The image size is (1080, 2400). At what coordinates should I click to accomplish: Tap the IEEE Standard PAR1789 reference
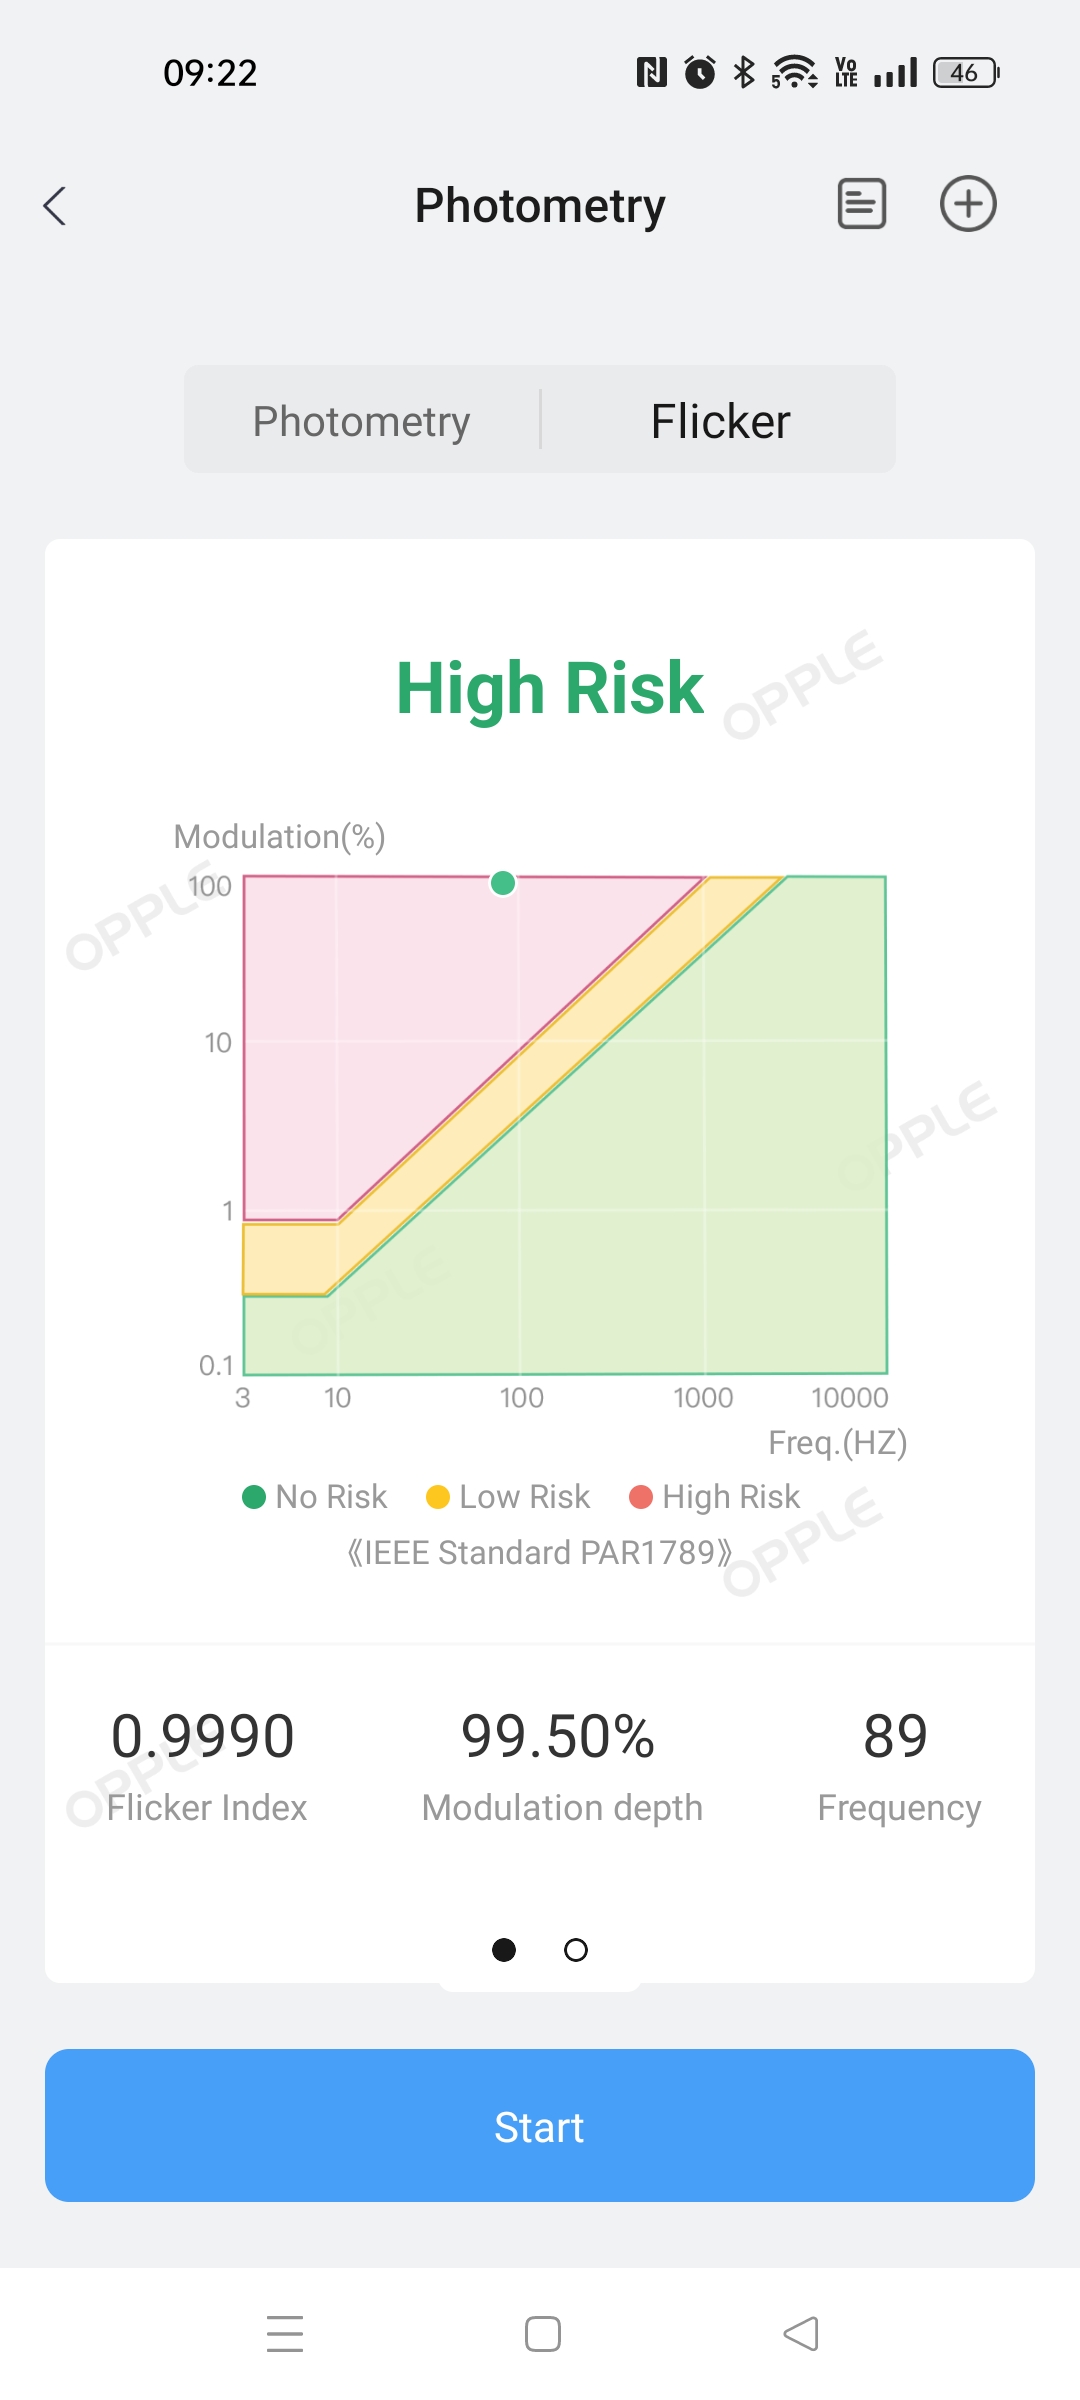(540, 1552)
